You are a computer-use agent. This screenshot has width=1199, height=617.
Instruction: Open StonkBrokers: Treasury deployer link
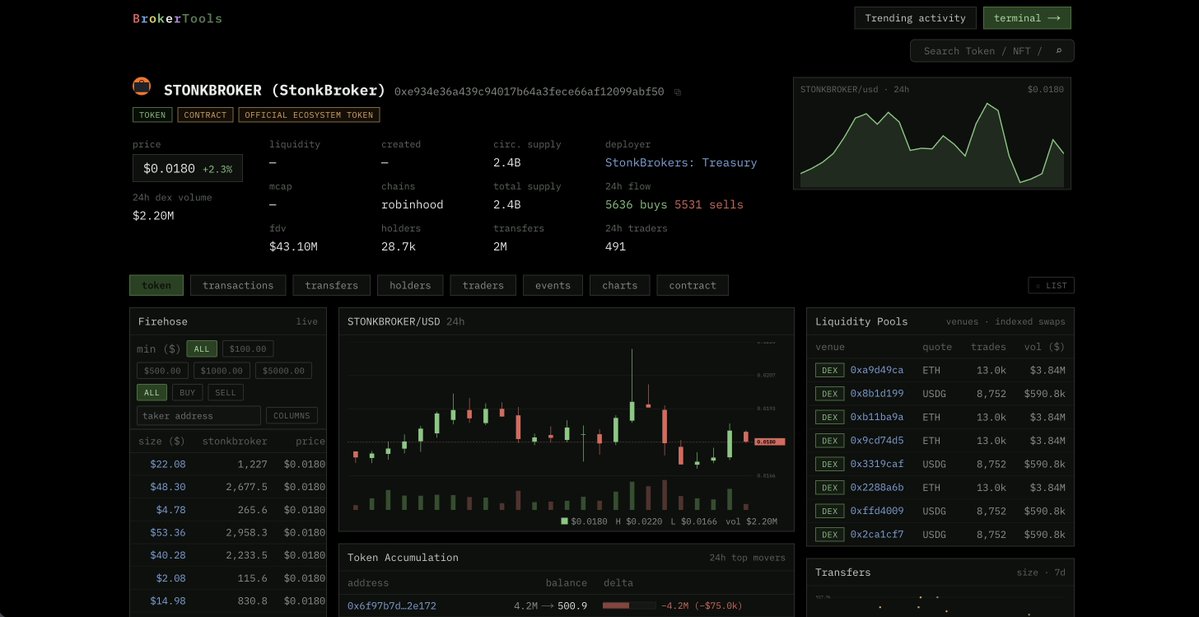pyautogui.click(x=681, y=163)
